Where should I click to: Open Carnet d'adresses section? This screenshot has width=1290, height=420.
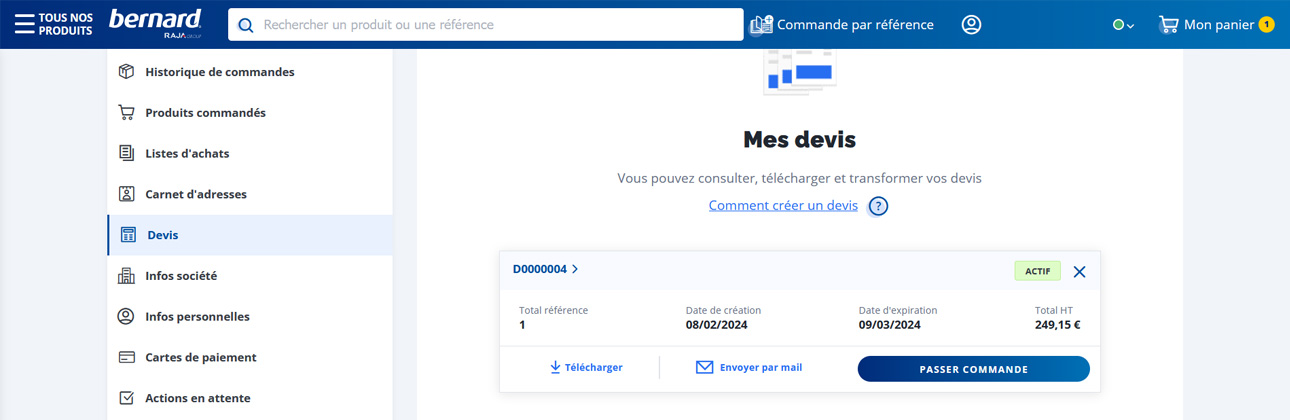point(195,194)
